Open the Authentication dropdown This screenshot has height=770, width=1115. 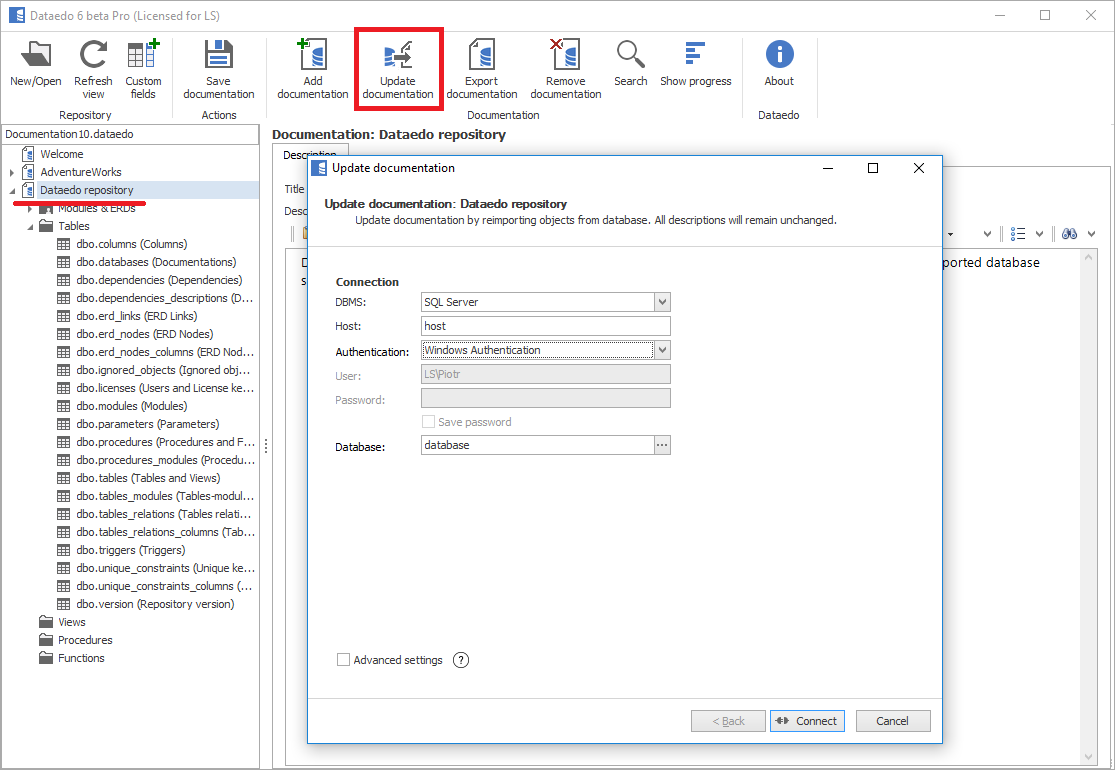click(x=661, y=350)
